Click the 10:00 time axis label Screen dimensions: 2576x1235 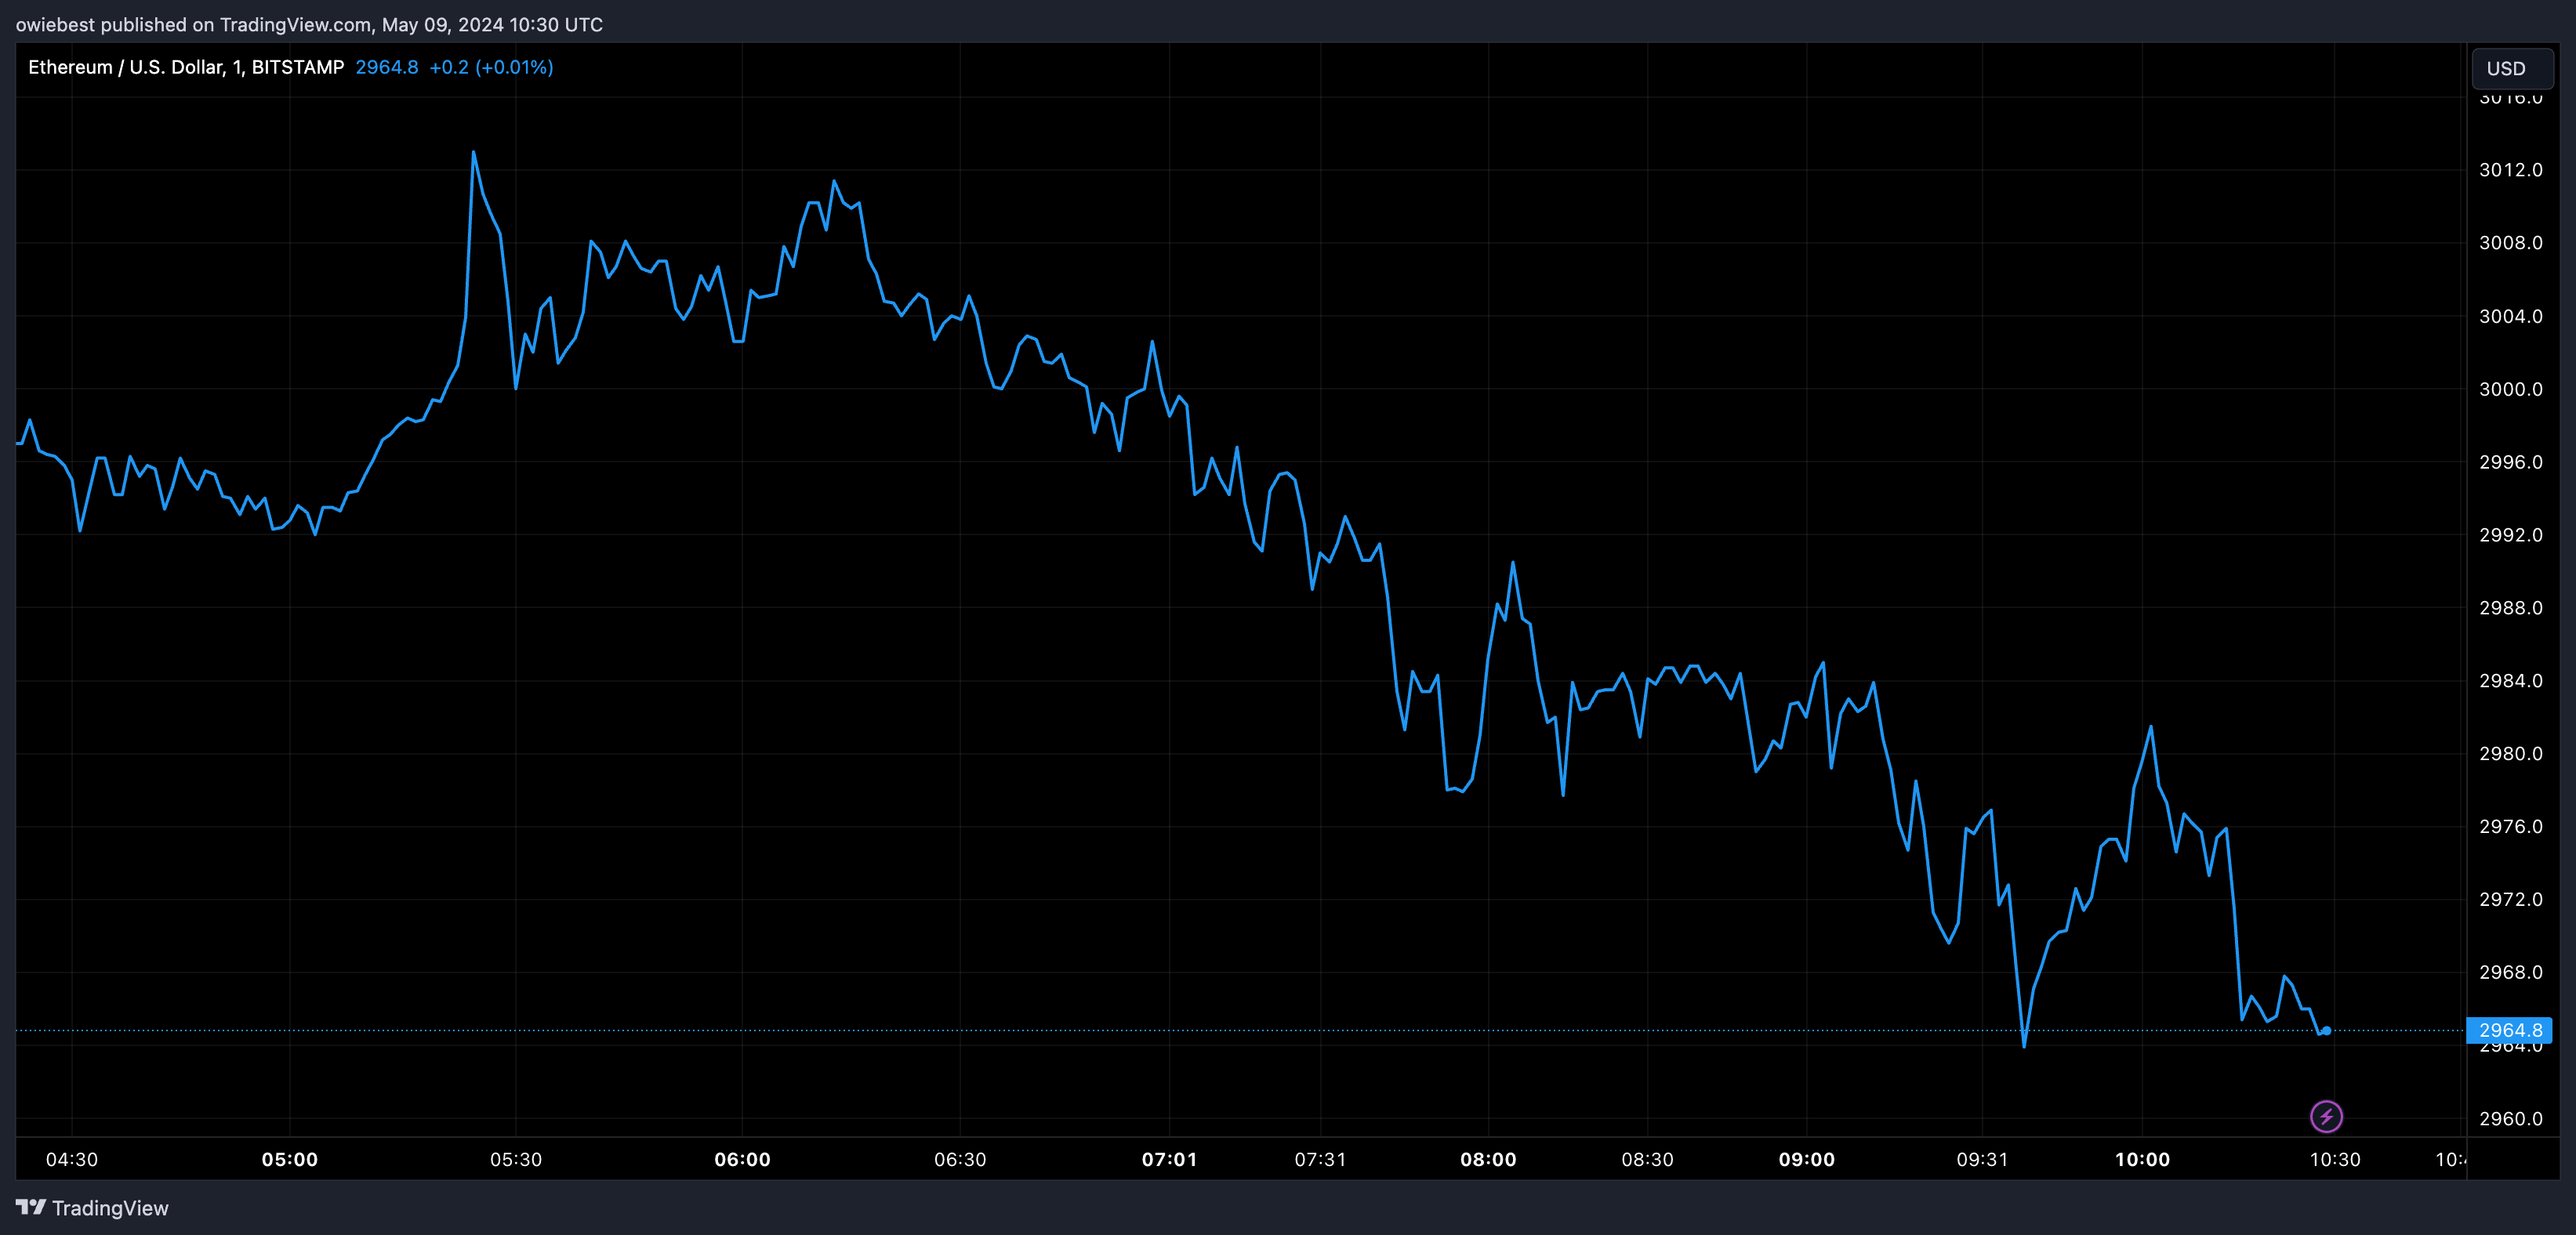coord(2142,1159)
